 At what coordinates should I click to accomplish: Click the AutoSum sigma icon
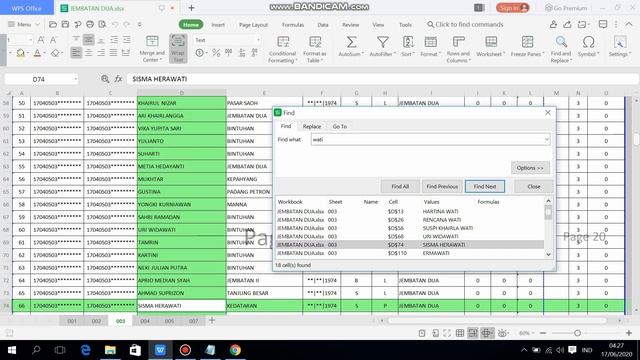point(351,42)
